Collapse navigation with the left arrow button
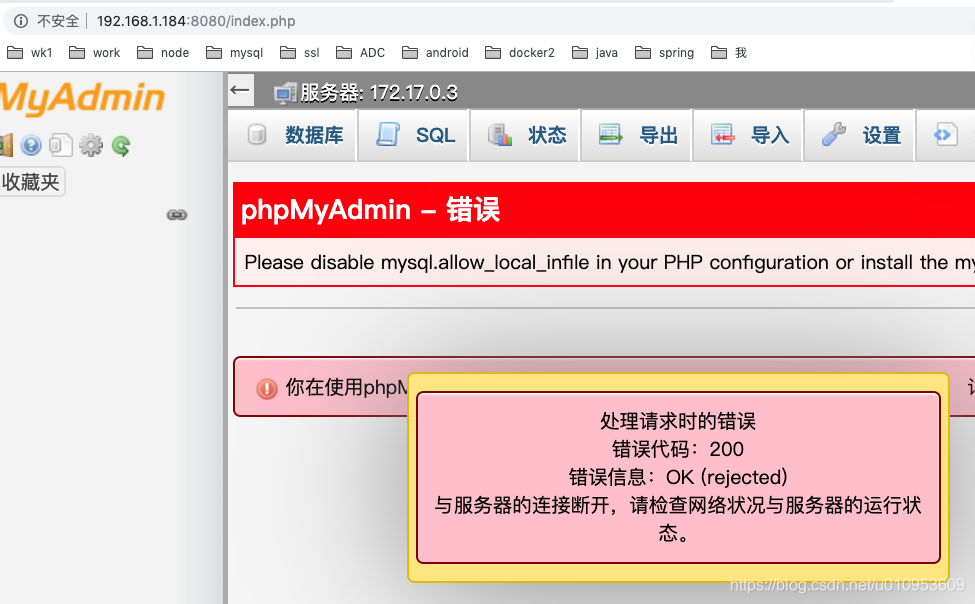The width and height of the screenshot is (975, 604). [240, 90]
